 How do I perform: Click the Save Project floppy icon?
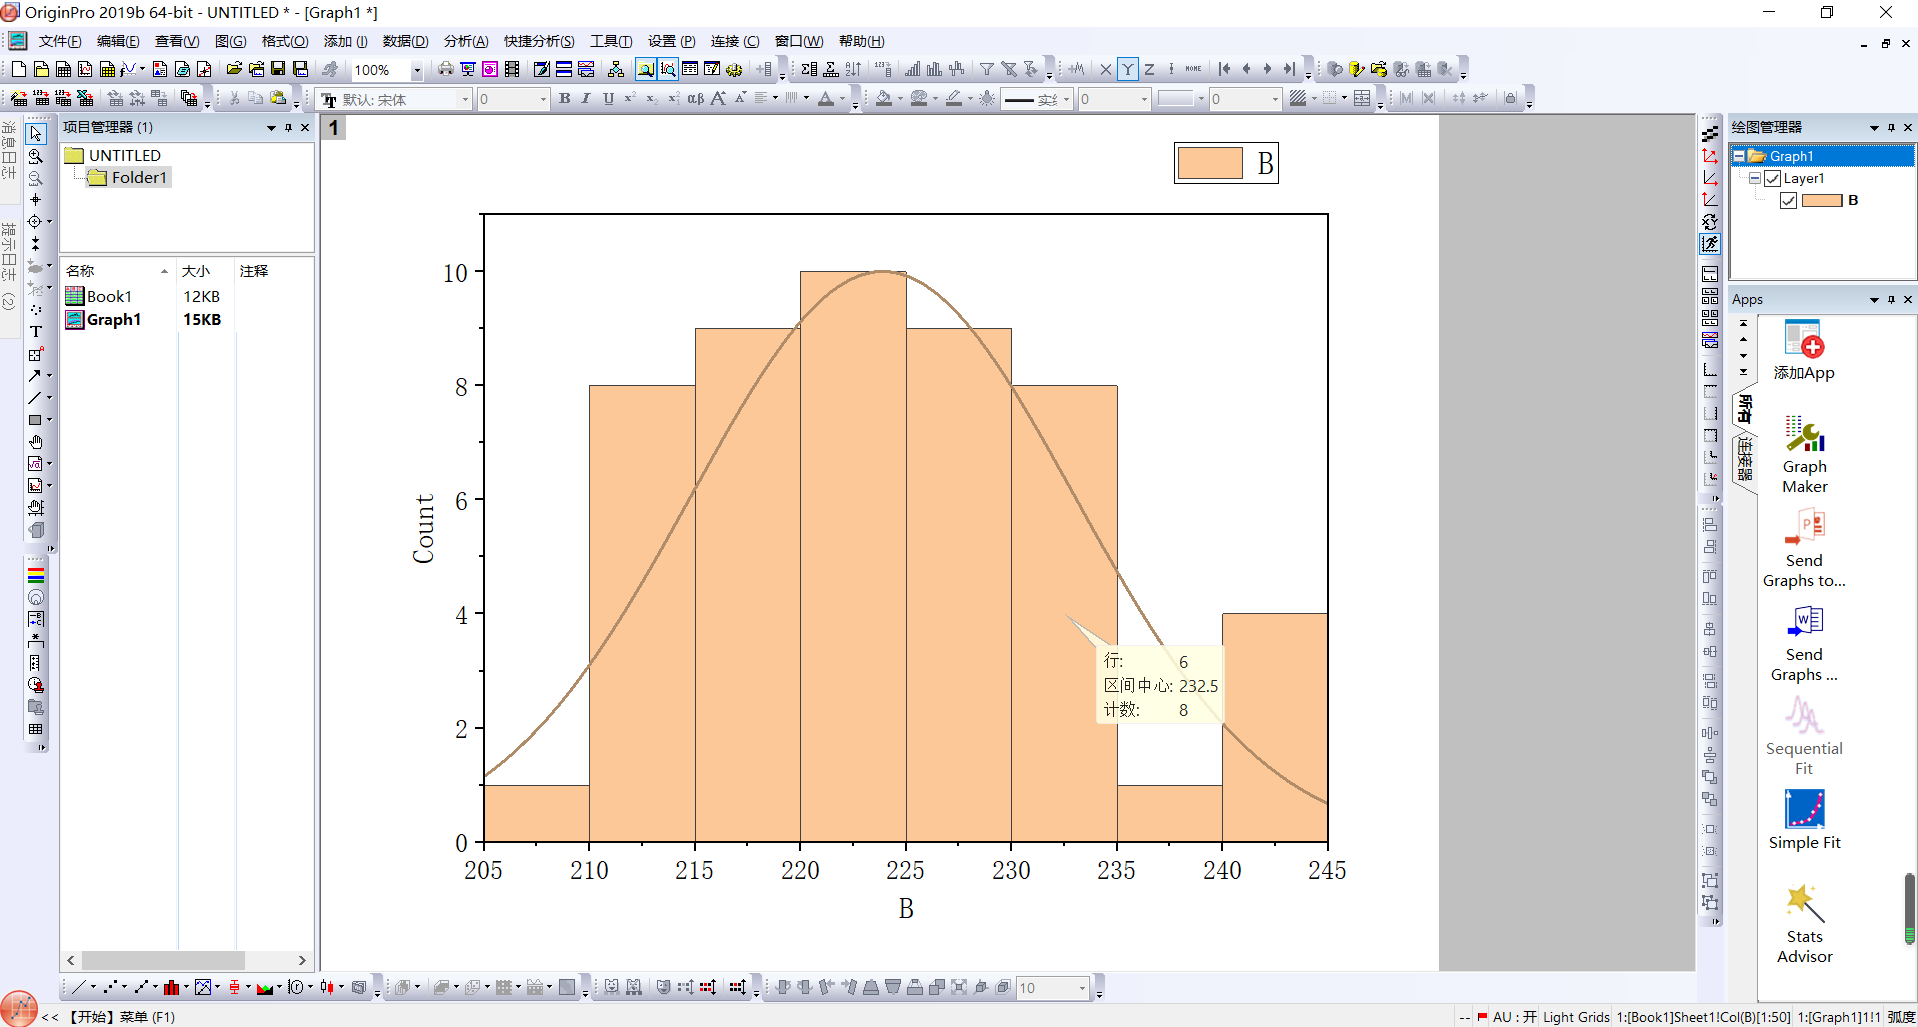(278, 69)
